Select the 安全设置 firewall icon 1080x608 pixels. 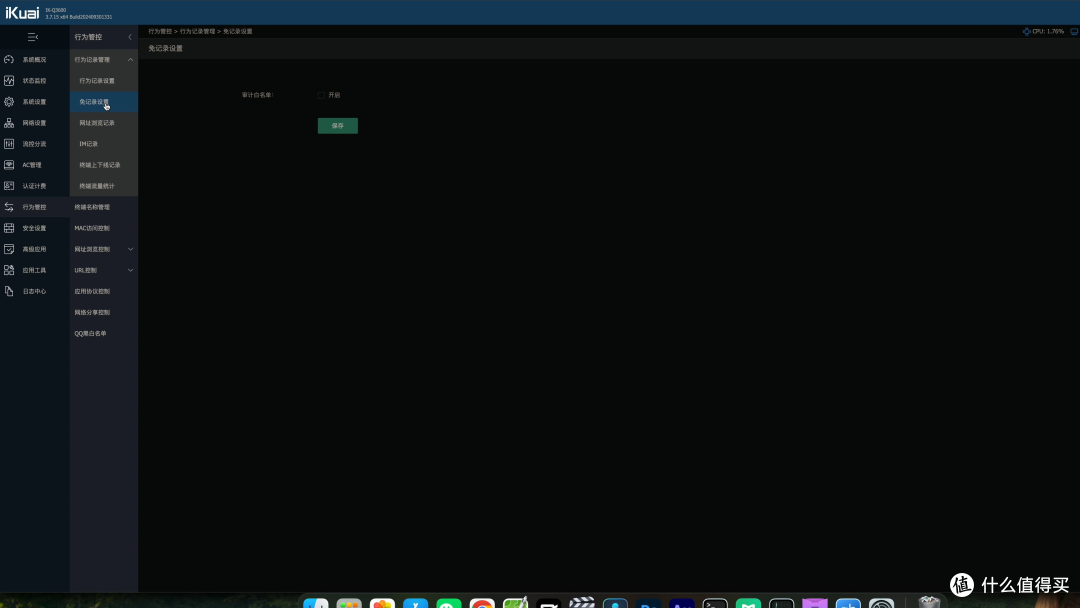click(9, 228)
